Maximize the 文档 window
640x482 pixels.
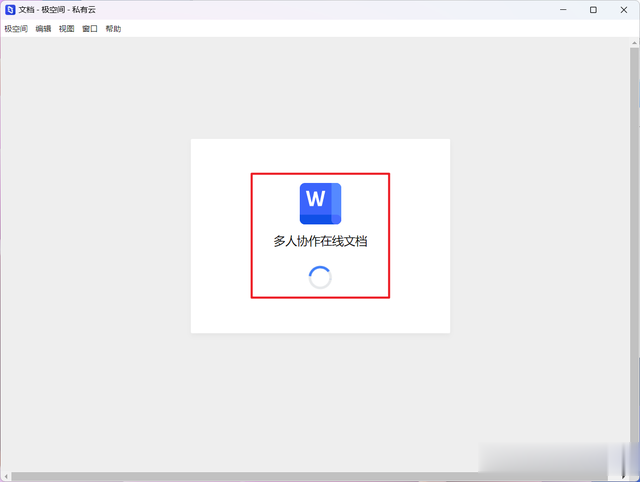tap(593, 10)
